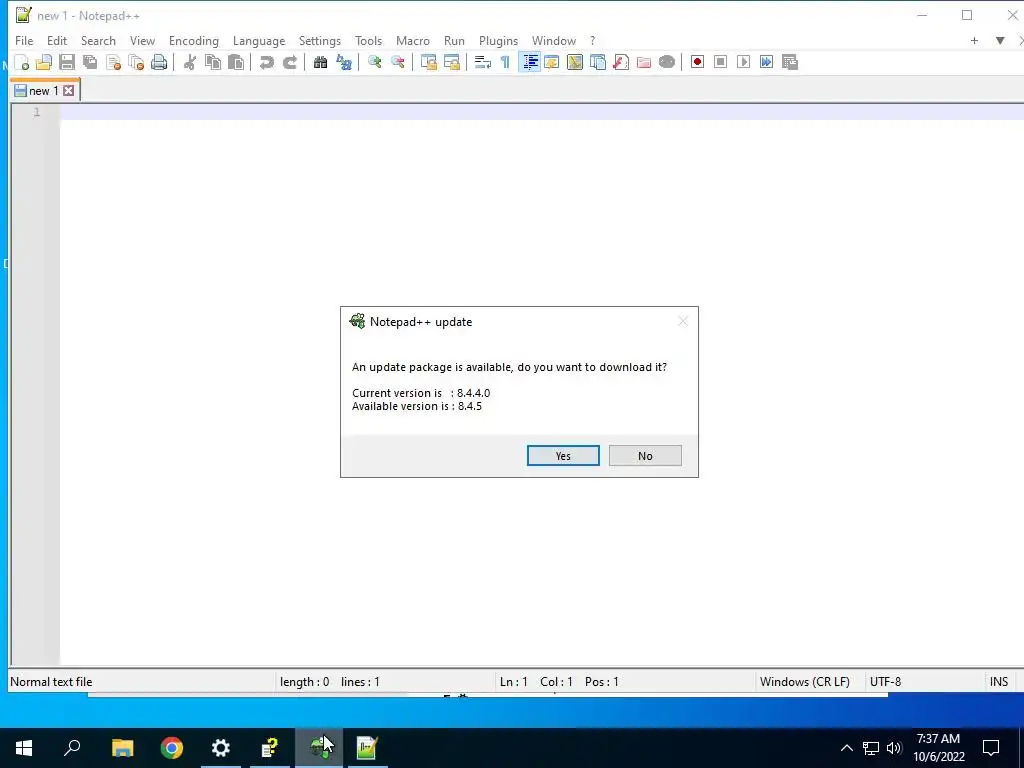Click Yes to download the update
The image size is (1024, 768).
(x=563, y=456)
